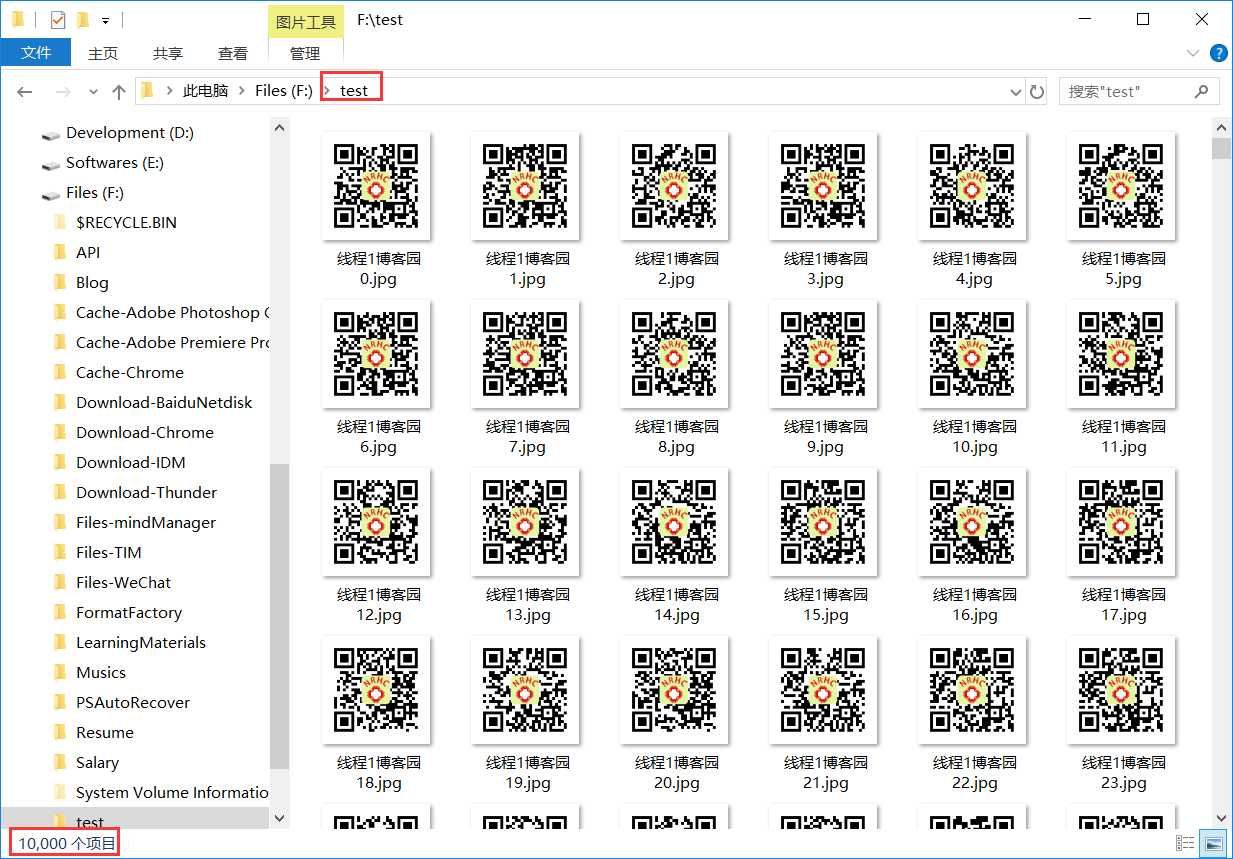Screen dimensions: 1233x859
Task: Select the 图片工具 contextual tab header
Action: coord(306,21)
